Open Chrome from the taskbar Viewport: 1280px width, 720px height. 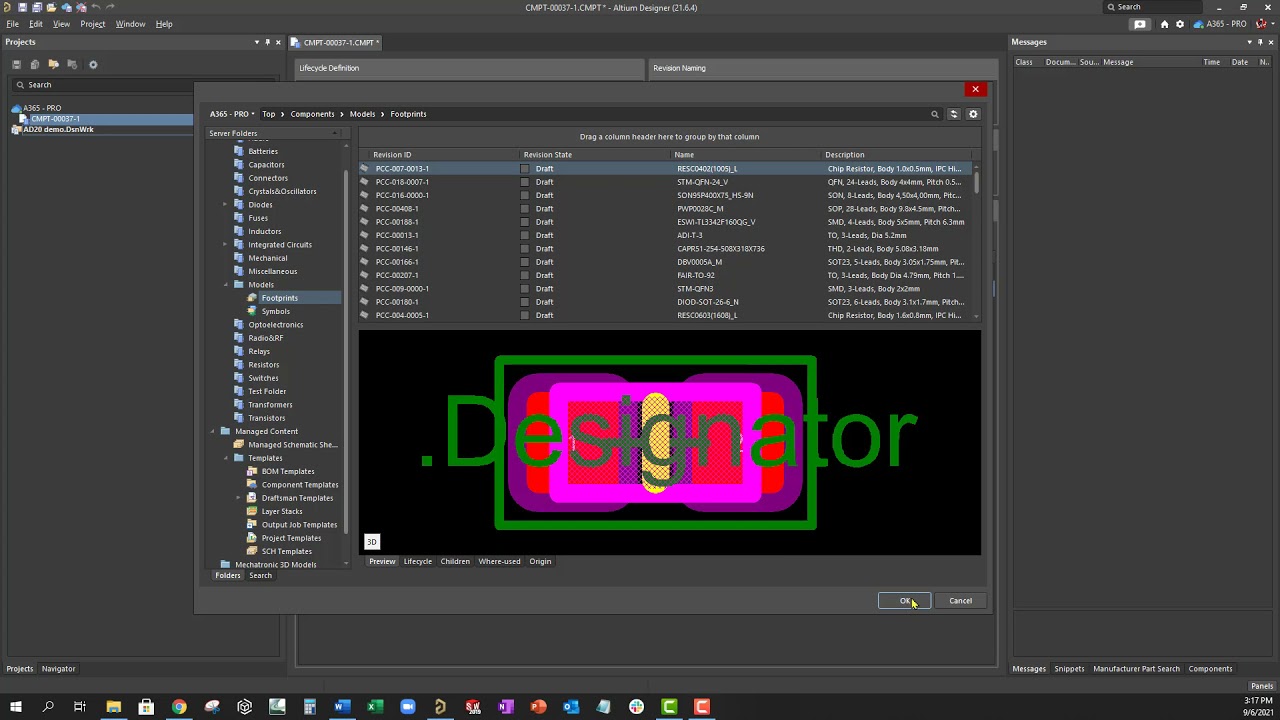pyautogui.click(x=178, y=707)
